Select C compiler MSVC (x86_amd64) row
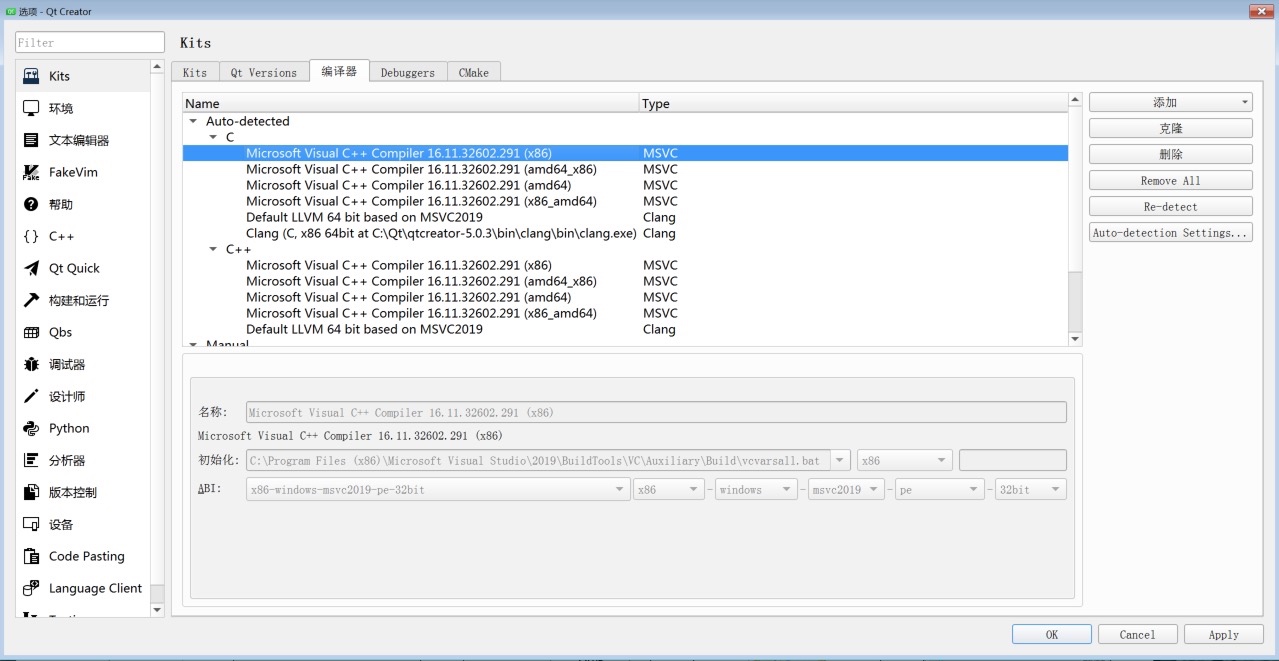This screenshot has height=661, width=1279. click(x=625, y=201)
